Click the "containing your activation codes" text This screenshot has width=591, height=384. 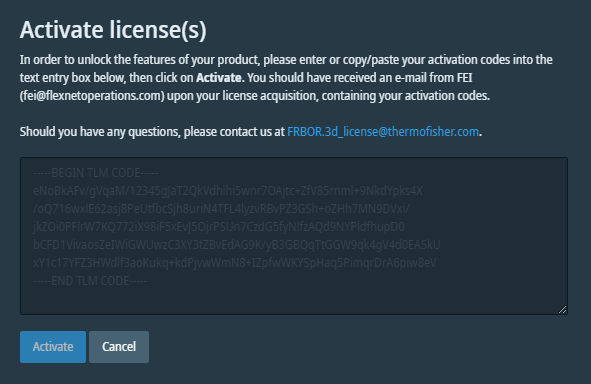[x=406, y=96]
